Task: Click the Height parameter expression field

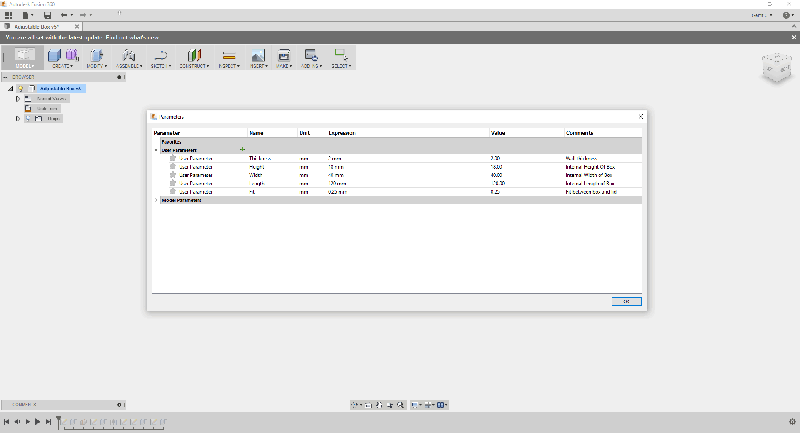Action: [x=340, y=167]
